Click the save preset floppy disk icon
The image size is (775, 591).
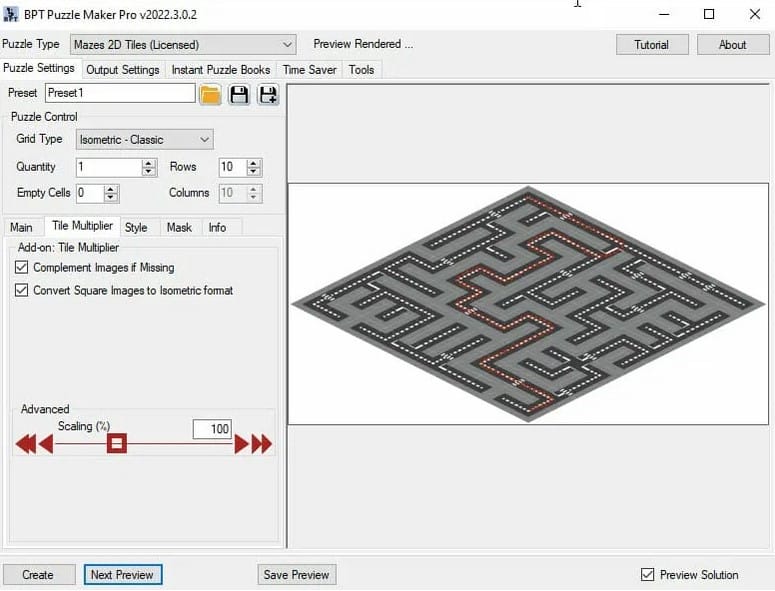click(239, 94)
